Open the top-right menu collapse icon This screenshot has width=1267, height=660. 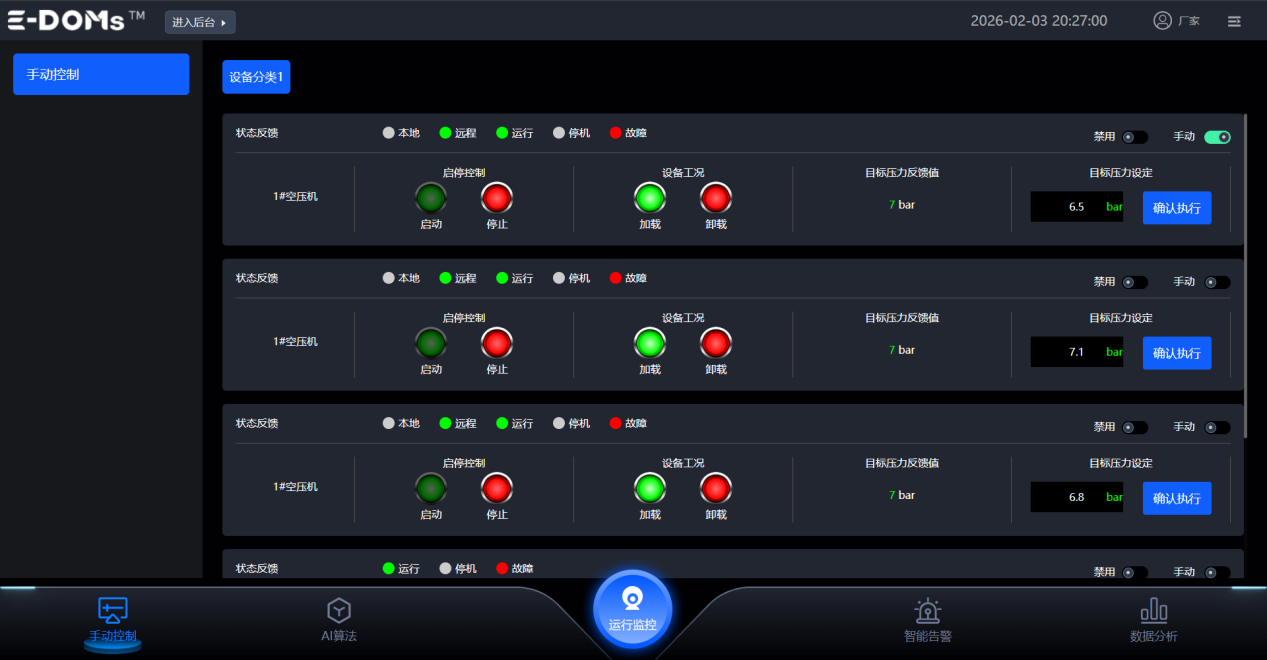(1234, 21)
